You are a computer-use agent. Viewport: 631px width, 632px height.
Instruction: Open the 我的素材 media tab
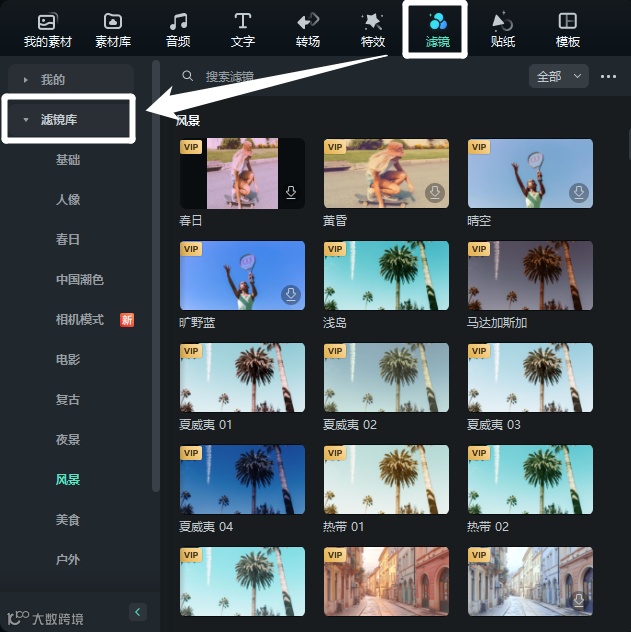(48, 31)
